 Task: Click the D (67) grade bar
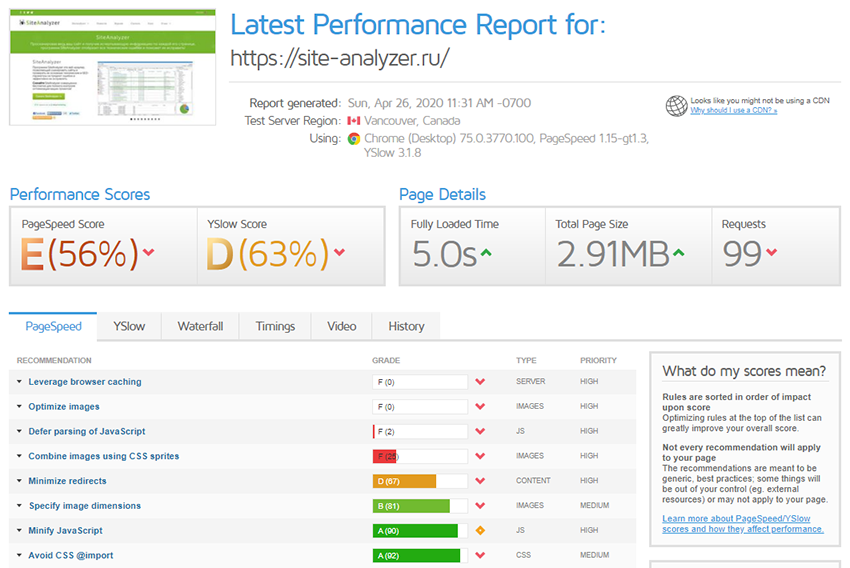tap(420, 481)
